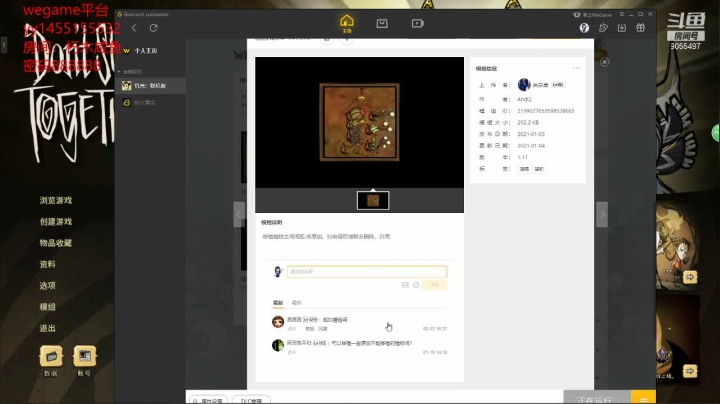Open 个人主页 in the WeGame sidebar
Image resolution: width=720 pixels, height=404 pixels.
pos(146,50)
